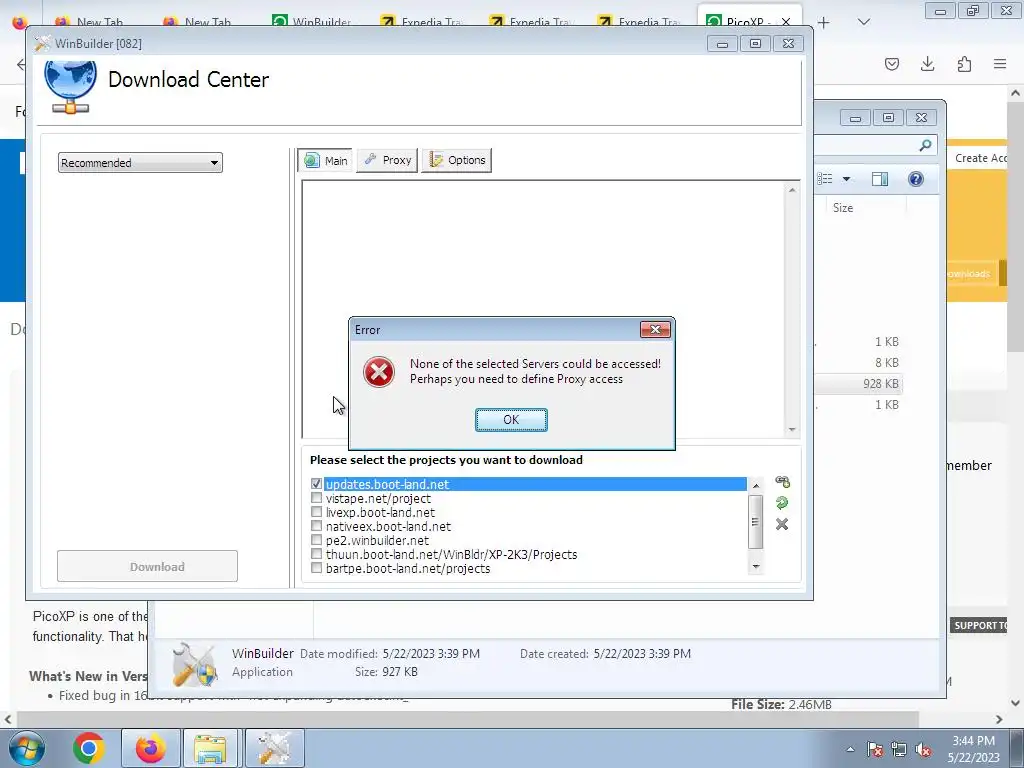Click the greyed-out Download button
The width and height of the screenshot is (1024, 768).
coord(148,566)
